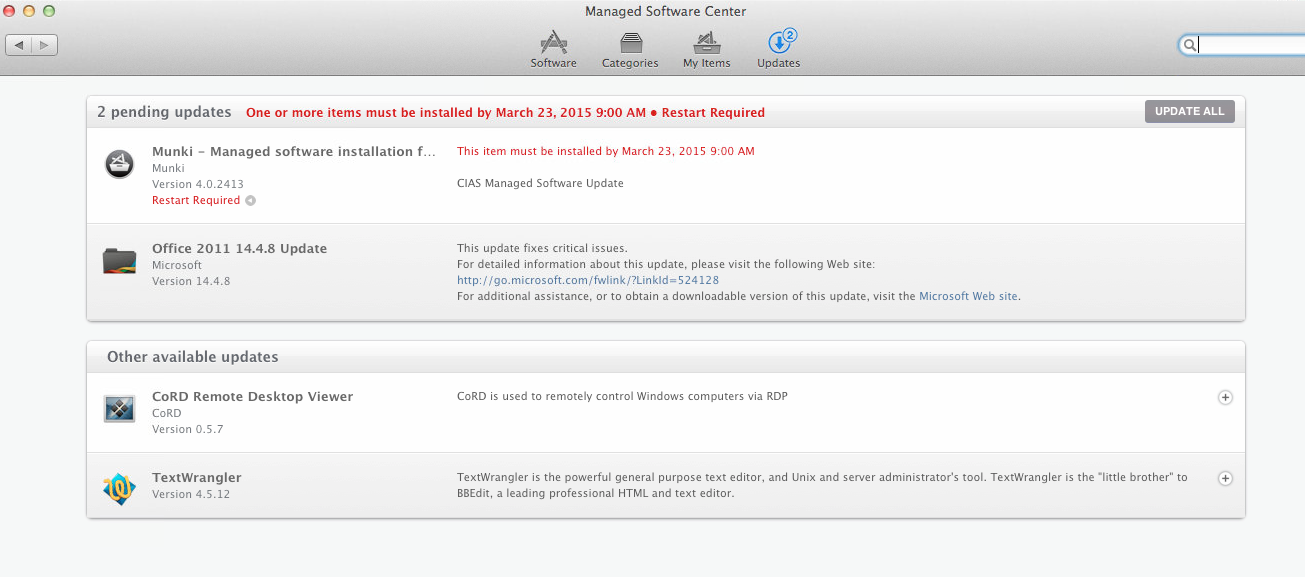Go forward with the right arrow button

[x=45, y=45]
